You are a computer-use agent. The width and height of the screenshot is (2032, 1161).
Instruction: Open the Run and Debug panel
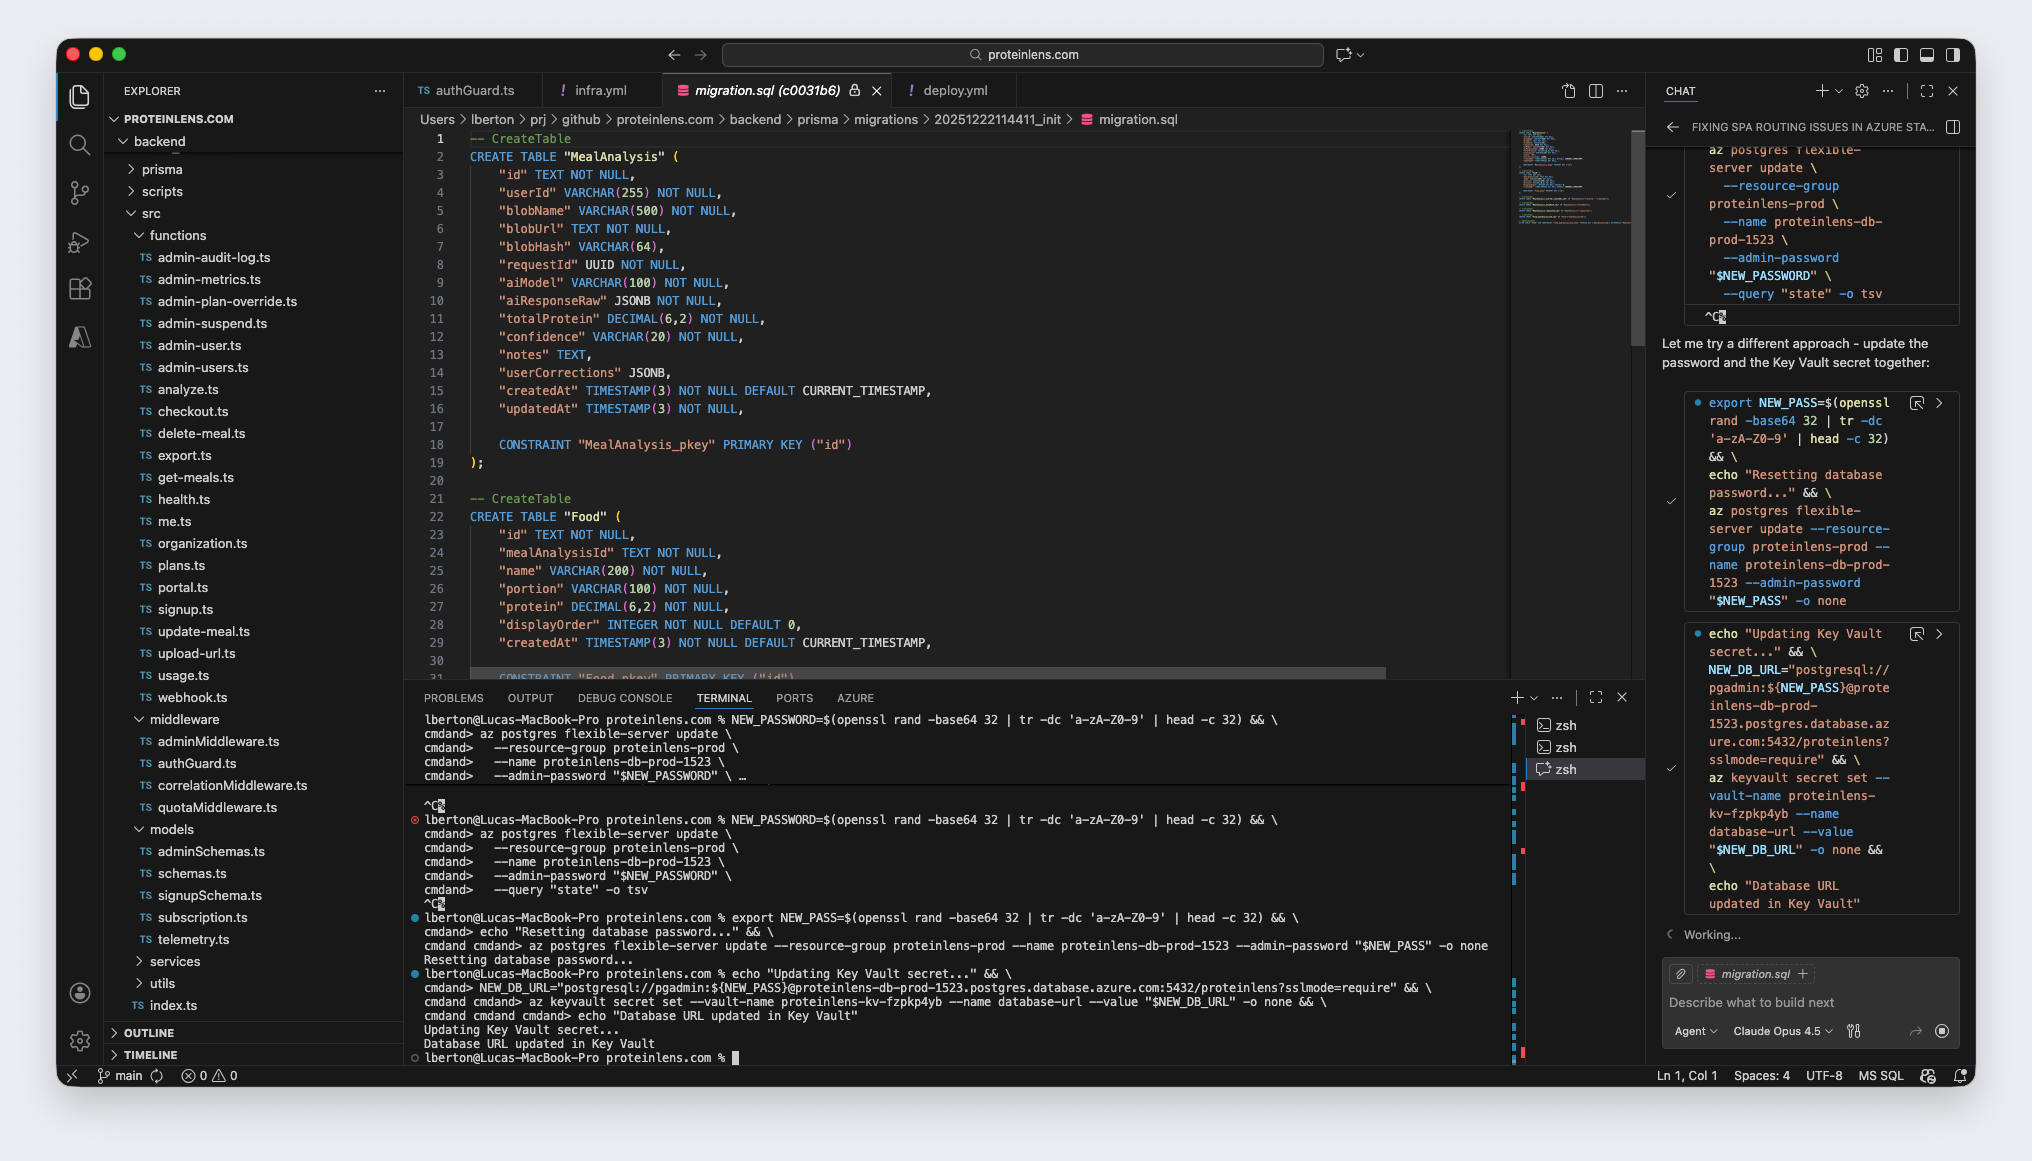point(80,242)
